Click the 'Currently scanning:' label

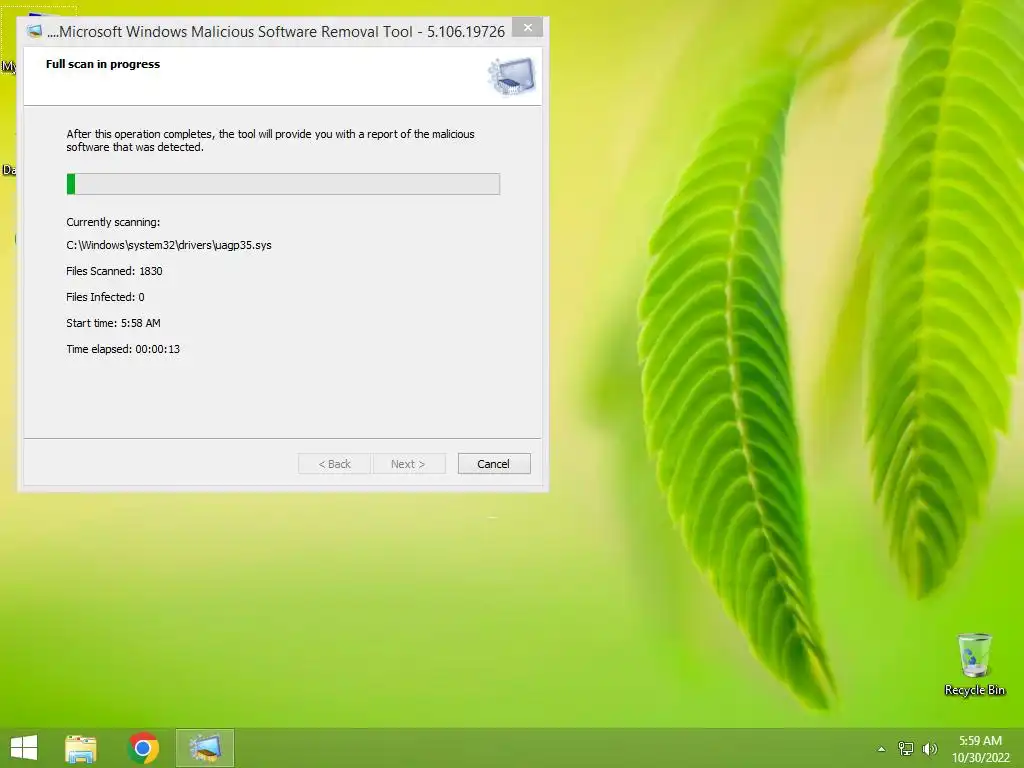click(113, 222)
